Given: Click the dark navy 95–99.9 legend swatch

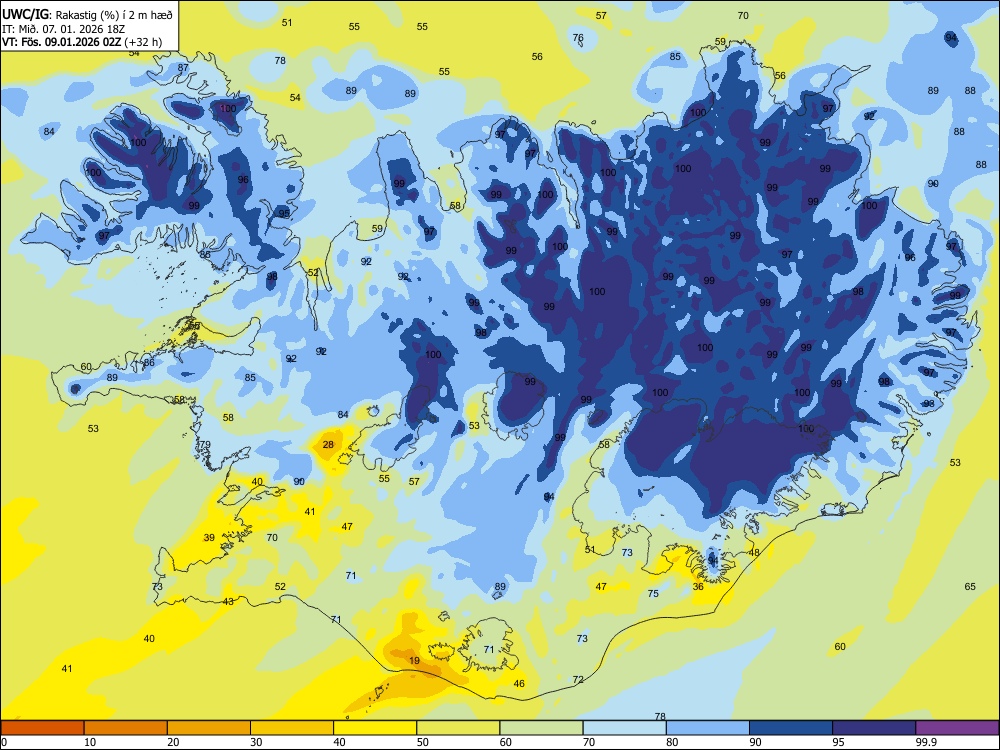Looking at the screenshot, I should pyautogui.click(x=874, y=728).
